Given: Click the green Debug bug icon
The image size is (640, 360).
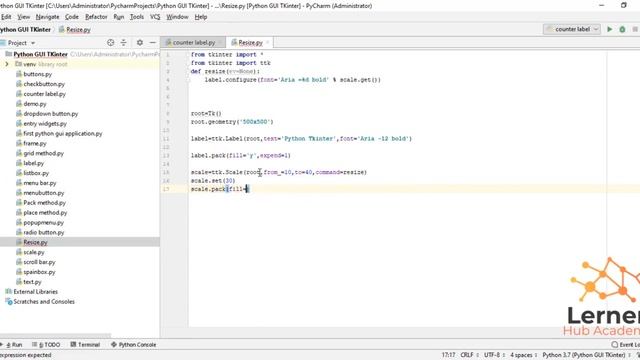Looking at the screenshot, I should point(622,29).
